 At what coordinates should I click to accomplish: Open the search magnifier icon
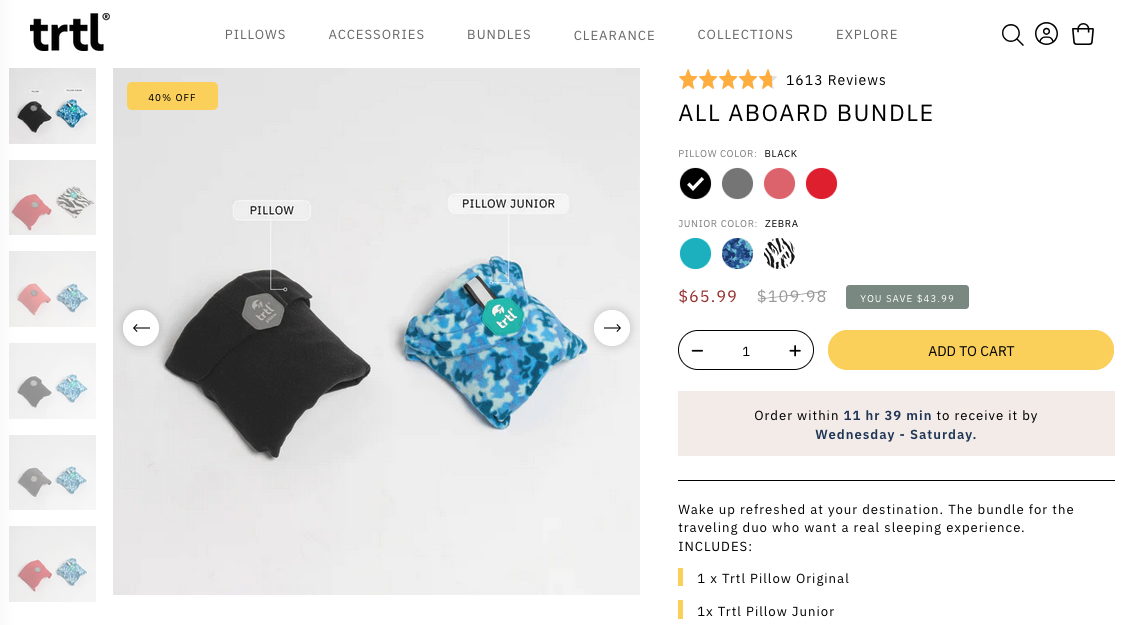click(x=1012, y=34)
